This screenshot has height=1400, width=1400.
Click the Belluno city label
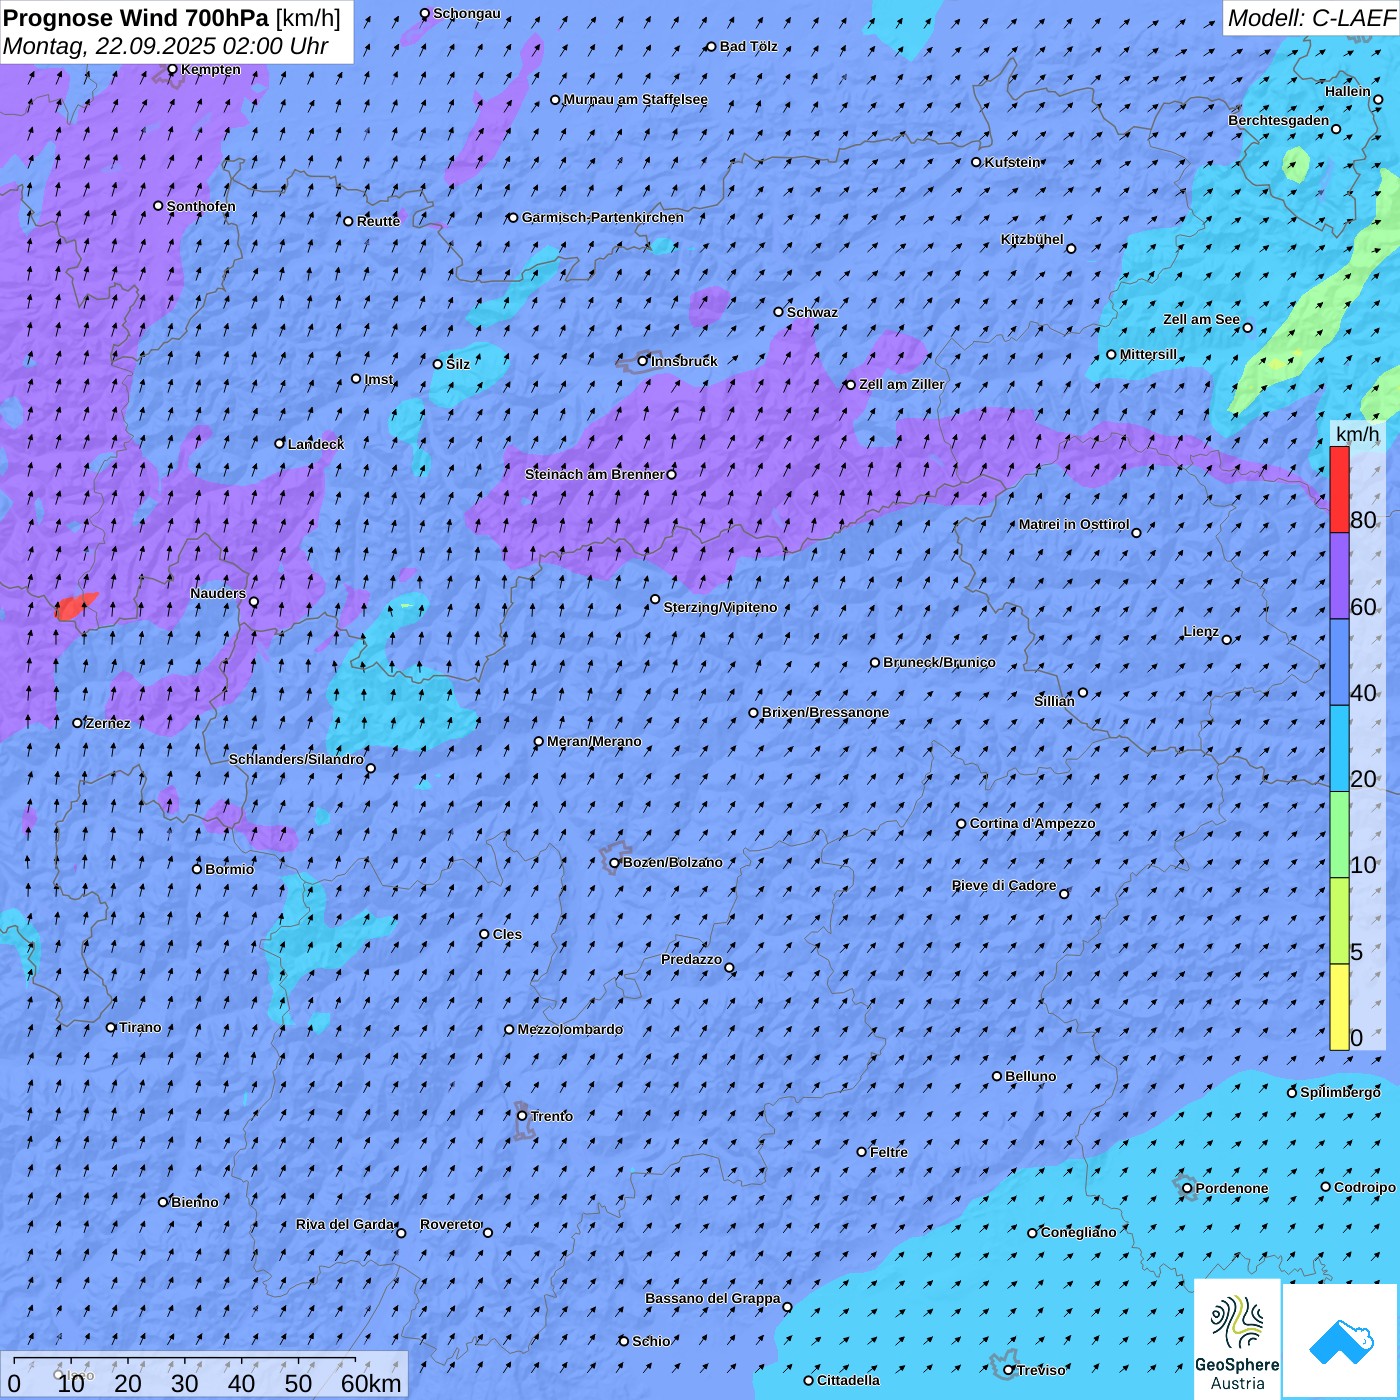[x=1030, y=1076]
